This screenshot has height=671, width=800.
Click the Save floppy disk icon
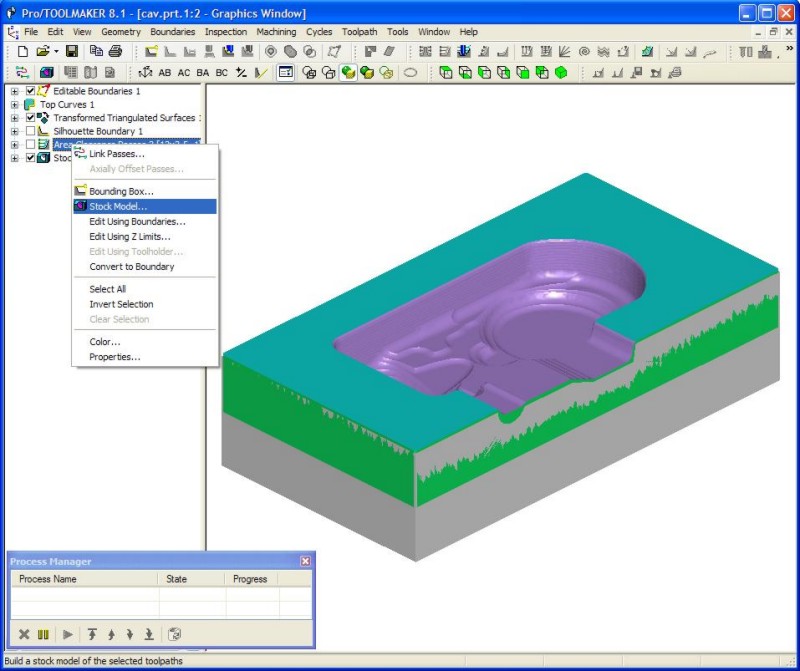tap(72, 52)
